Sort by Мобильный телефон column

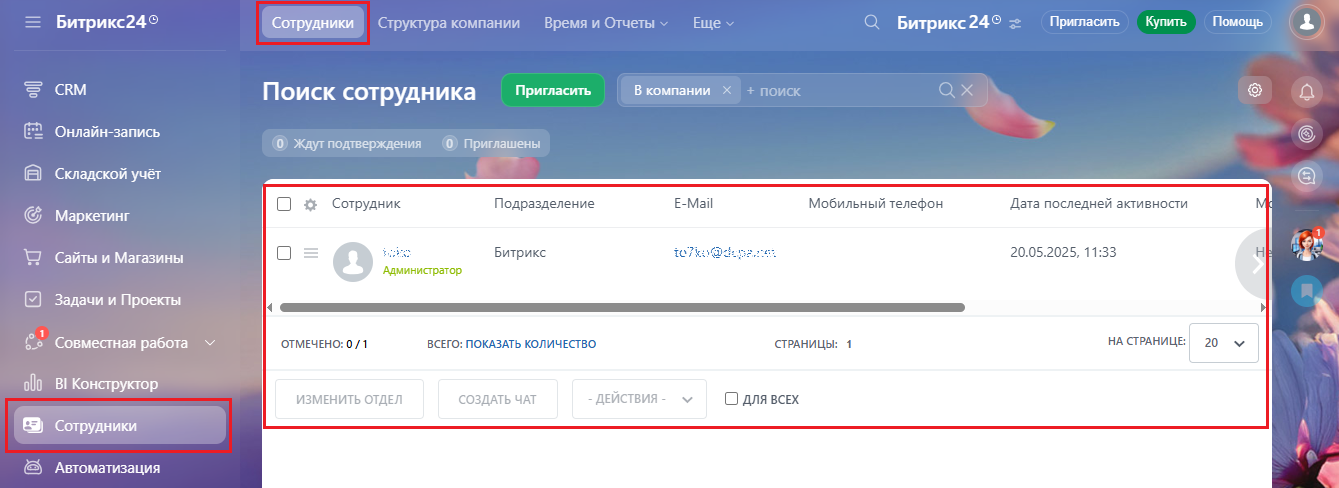876,203
